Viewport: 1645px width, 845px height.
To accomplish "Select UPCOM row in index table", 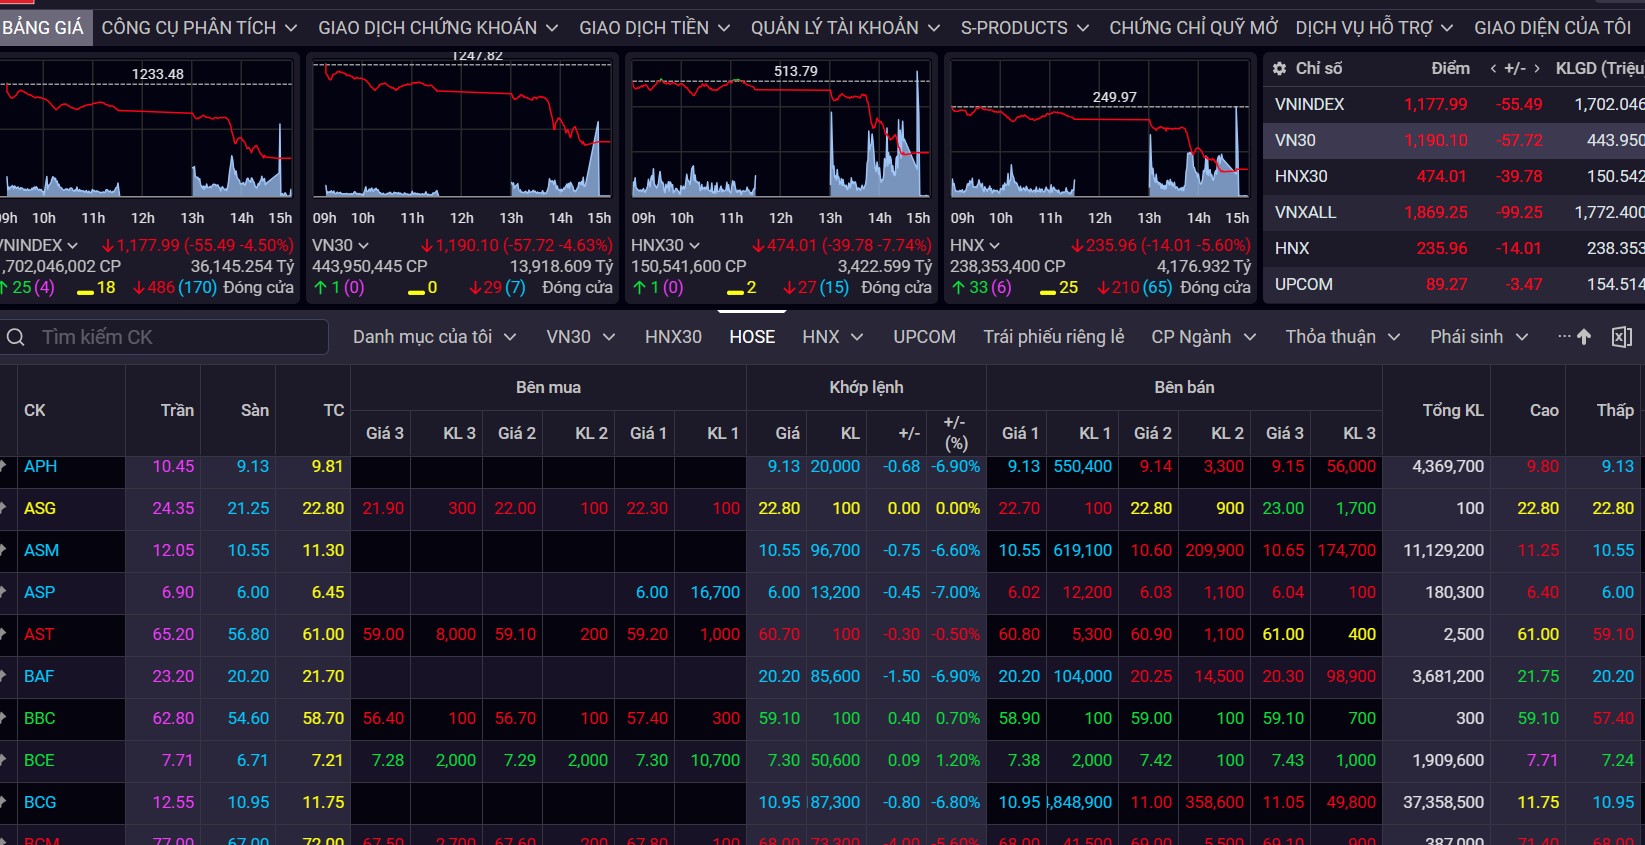I will [x=1454, y=284].
